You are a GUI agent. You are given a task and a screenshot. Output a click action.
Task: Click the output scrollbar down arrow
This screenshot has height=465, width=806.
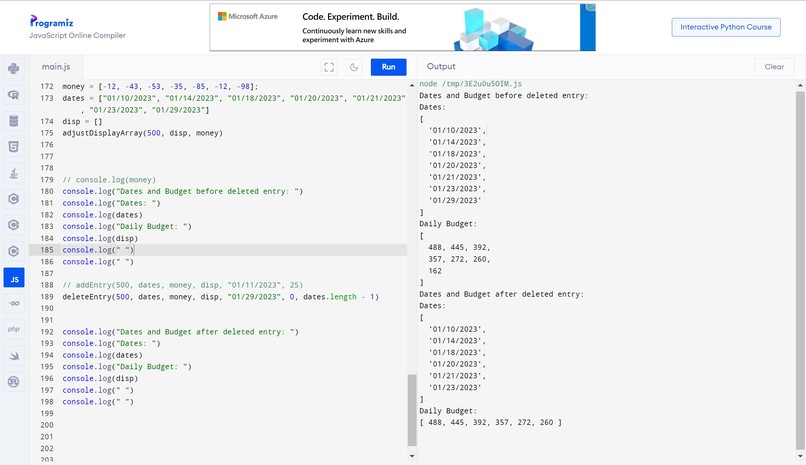click(x=800, y=456)
